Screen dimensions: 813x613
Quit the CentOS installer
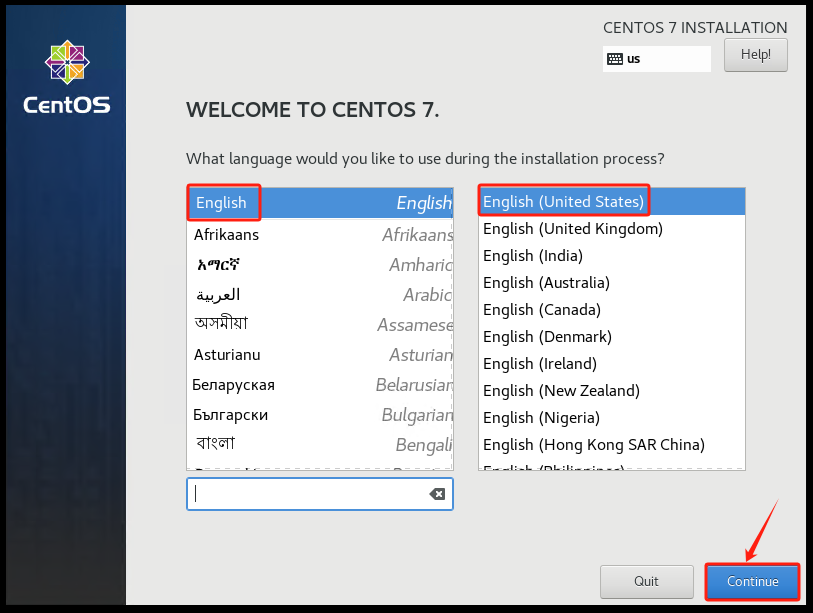(x=646, y=581)
